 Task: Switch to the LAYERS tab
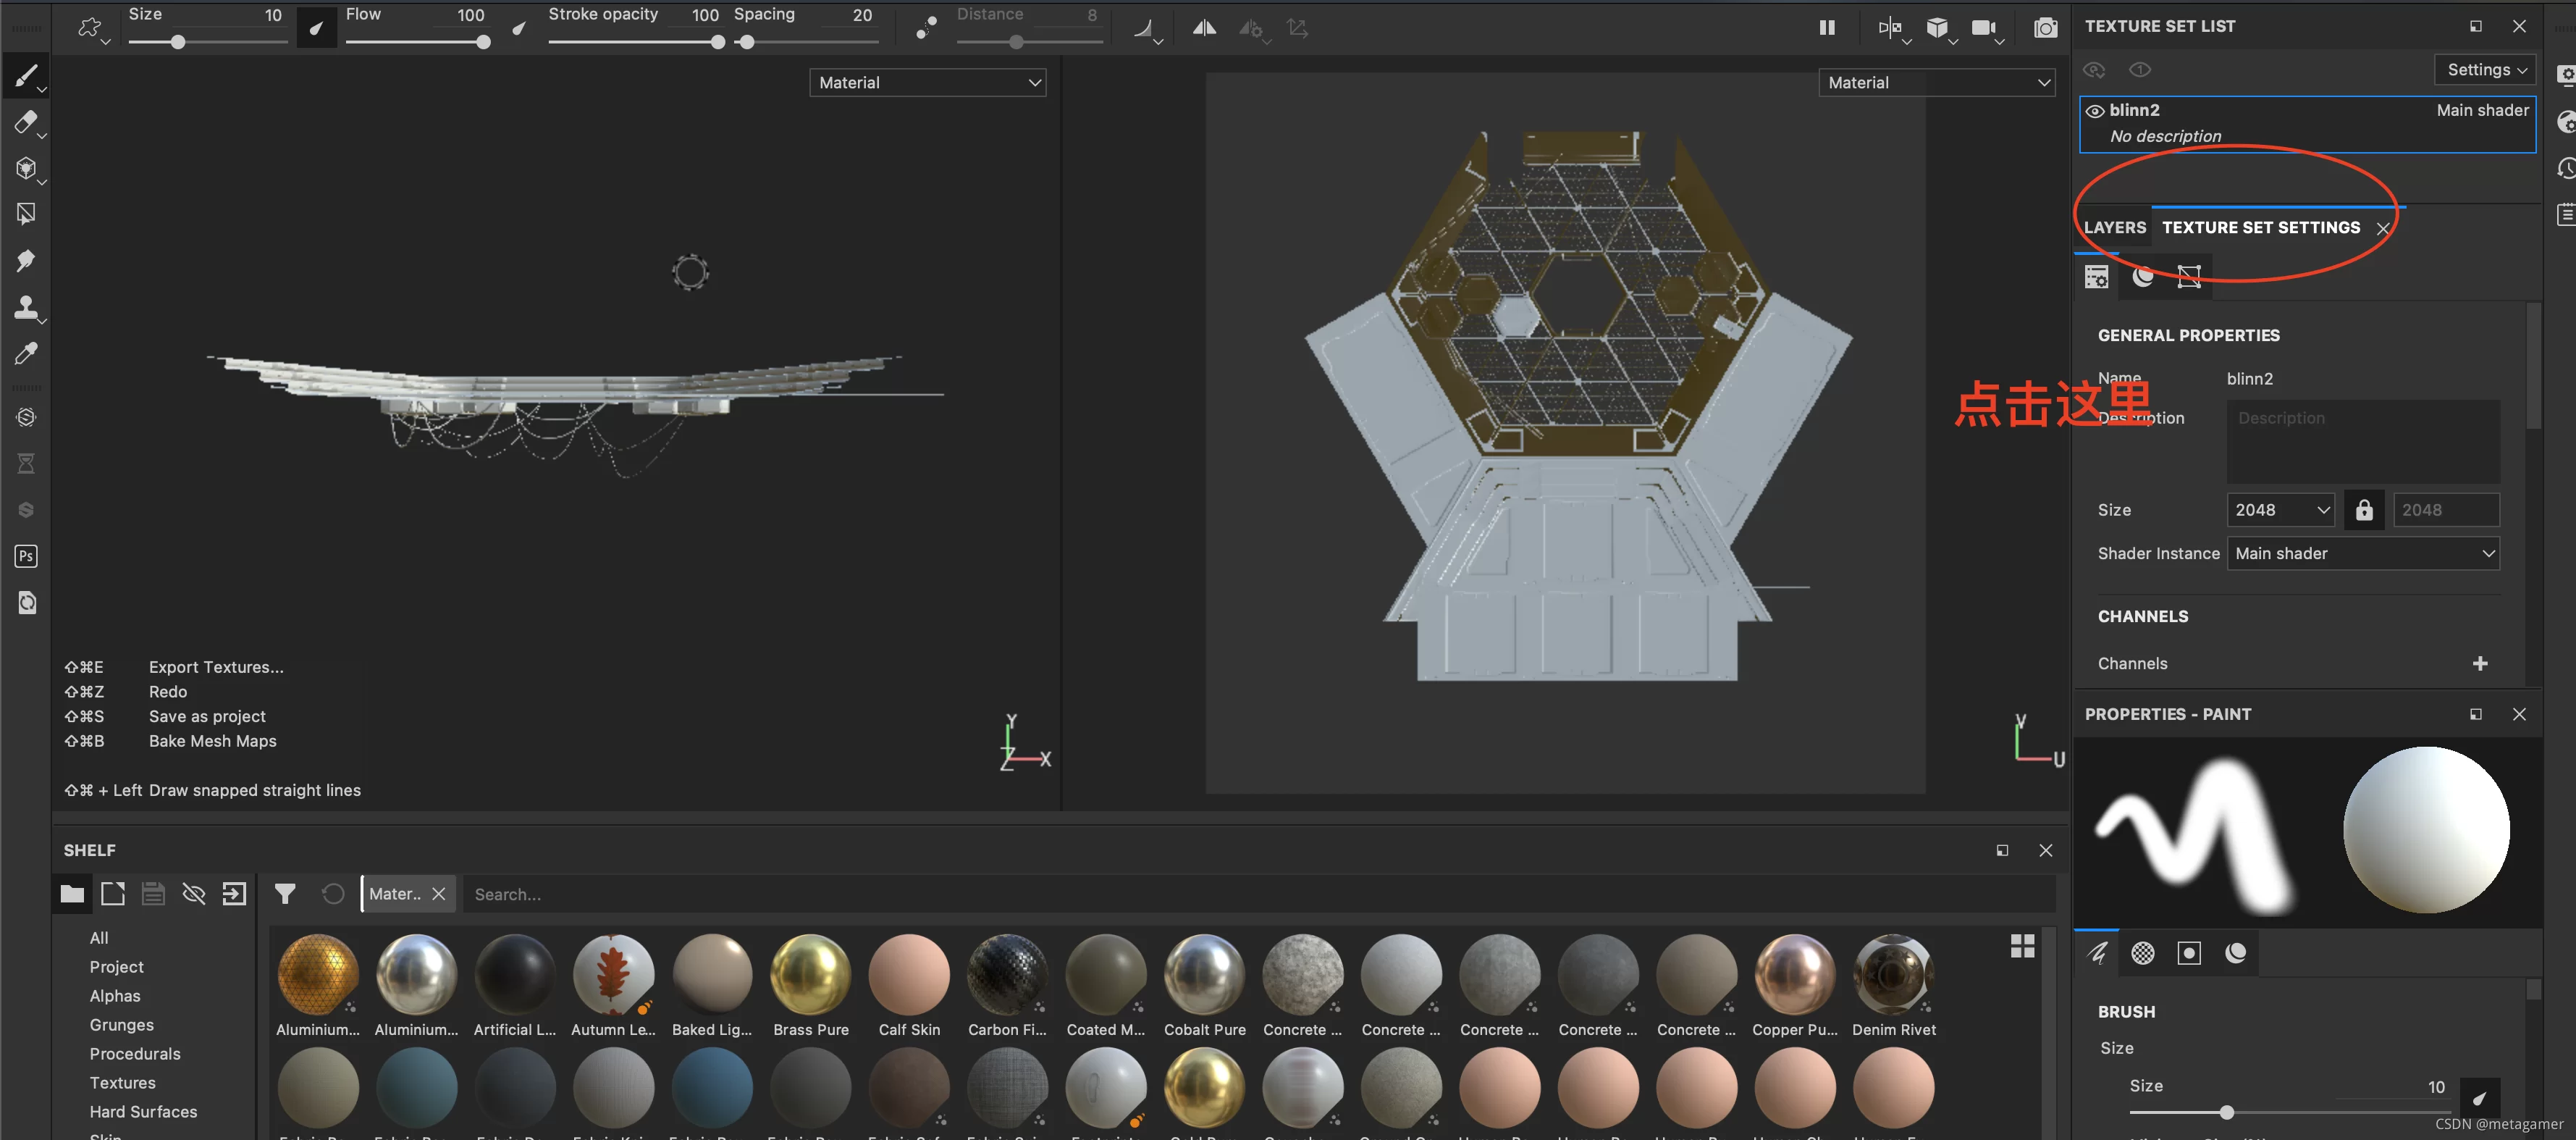click(2114, 228)
